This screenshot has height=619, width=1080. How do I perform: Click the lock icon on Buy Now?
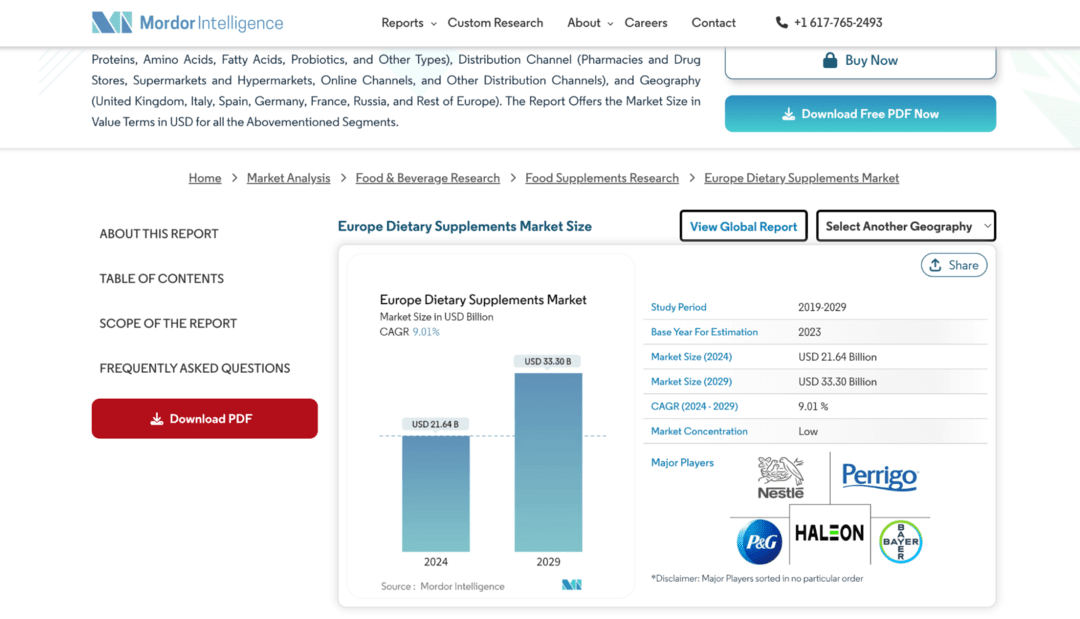(x=830, y=60)
